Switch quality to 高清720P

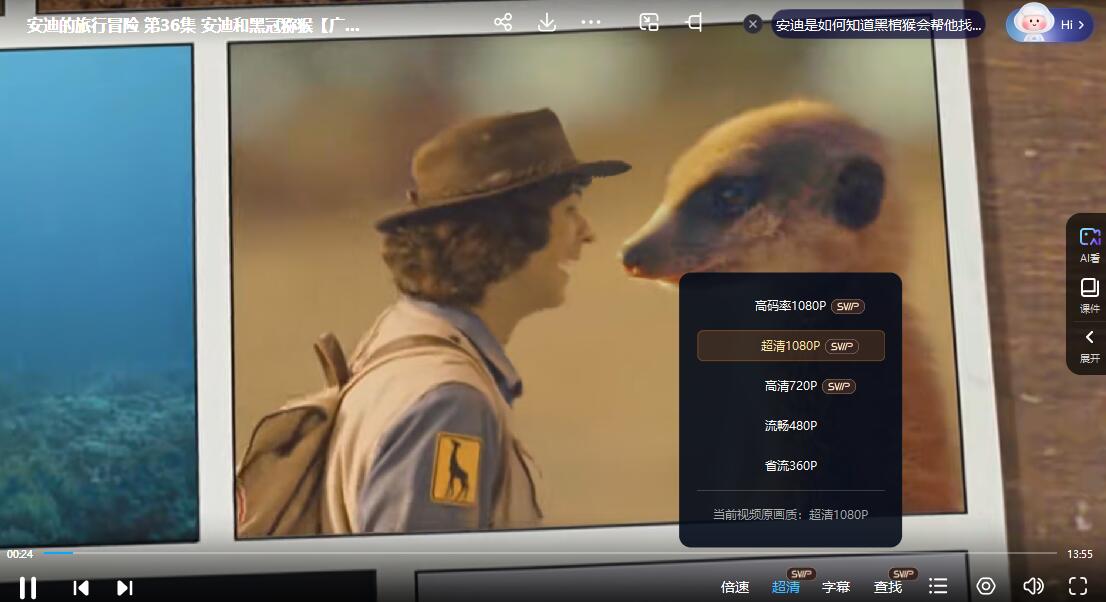tap(791, 386)
